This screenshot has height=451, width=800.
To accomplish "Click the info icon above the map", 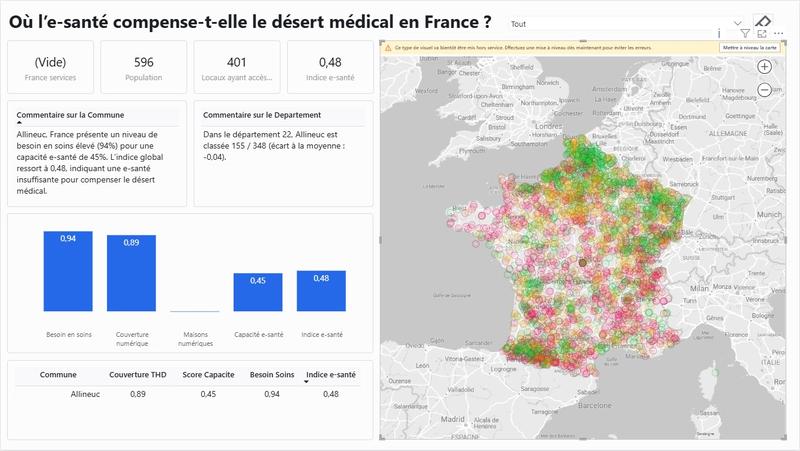I will point(719,33).
